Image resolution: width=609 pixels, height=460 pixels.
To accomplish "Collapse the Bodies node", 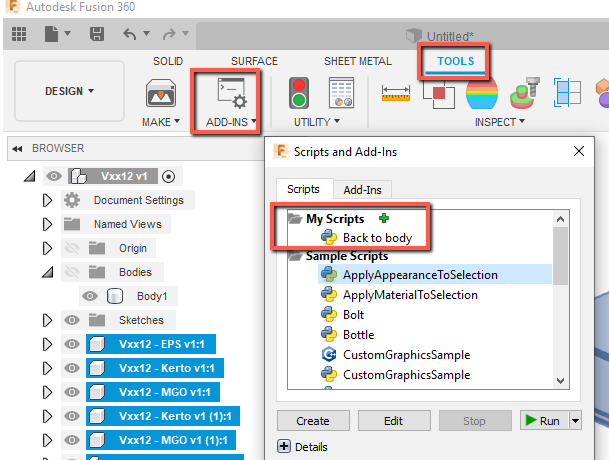I will 48,272.
